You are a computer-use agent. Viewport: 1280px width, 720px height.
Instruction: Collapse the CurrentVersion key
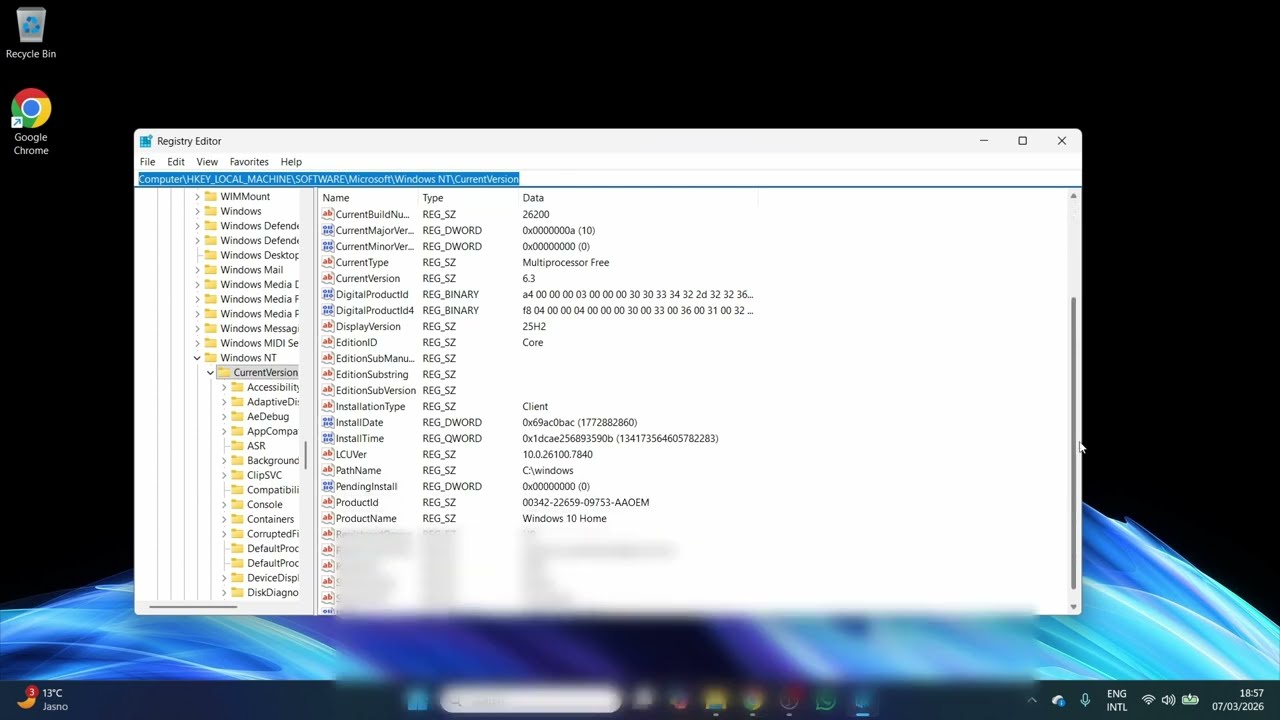210,372
